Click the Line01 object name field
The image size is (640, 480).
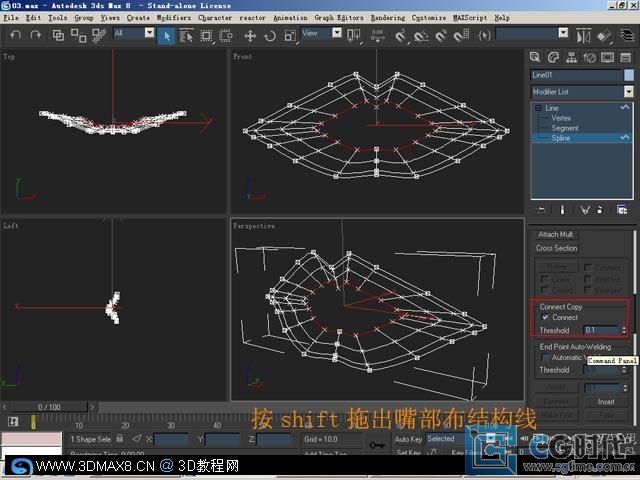(x=576, y=75)
